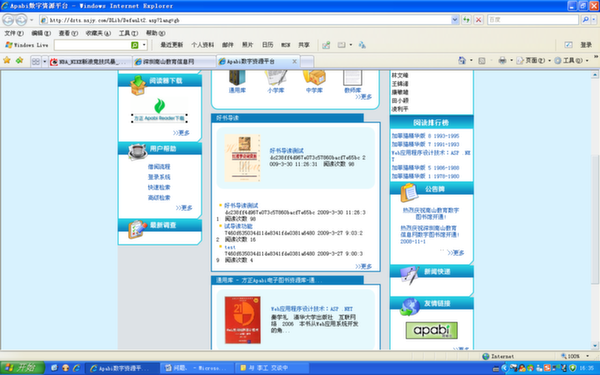Open the Quick Tabs dropdown arrow

44,61
